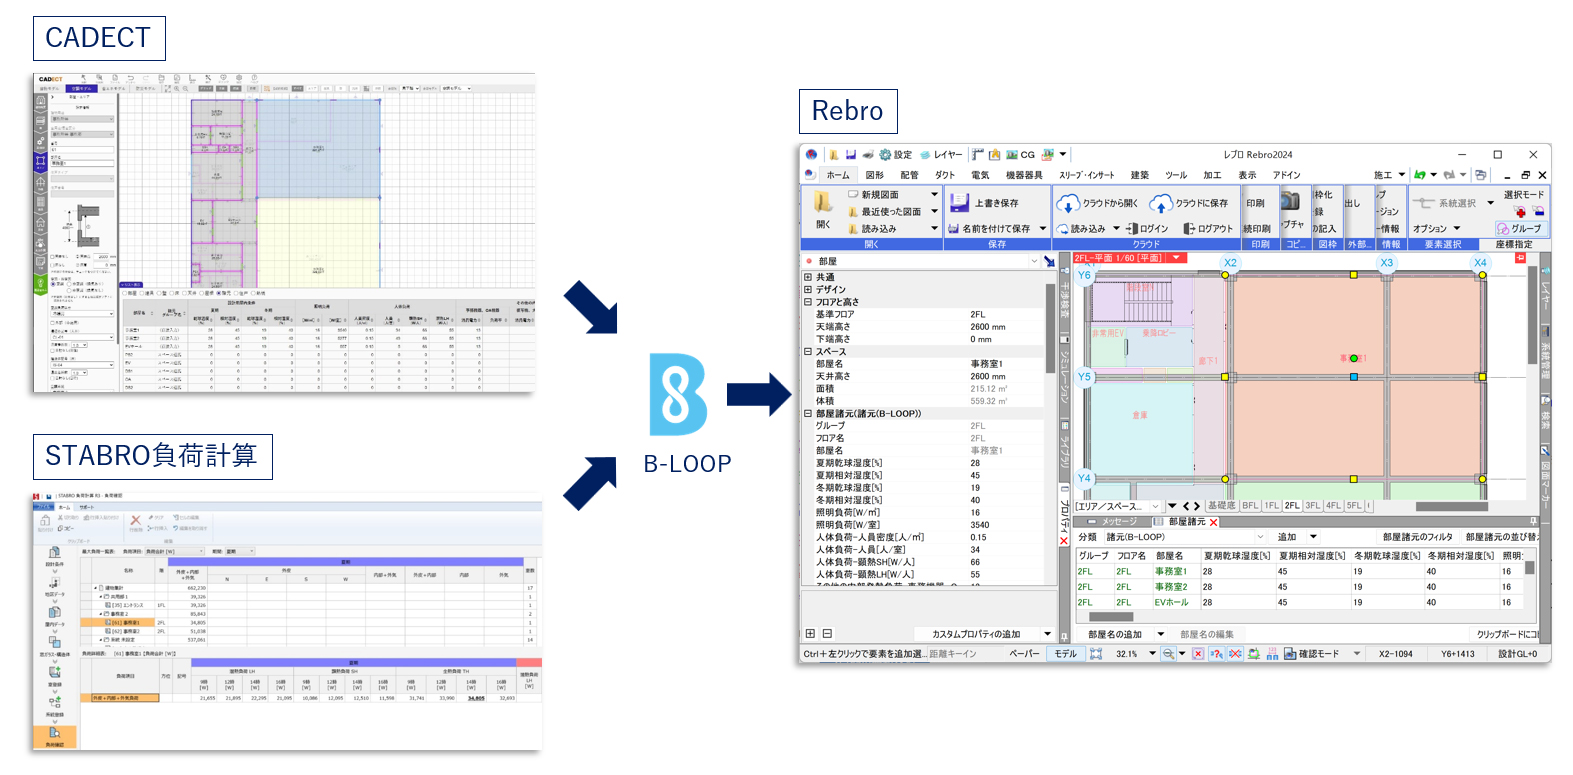This screenshot has height=775, width=1573.
Task: Collapse the フロアと高さ property section
Action: coord(808,302)
